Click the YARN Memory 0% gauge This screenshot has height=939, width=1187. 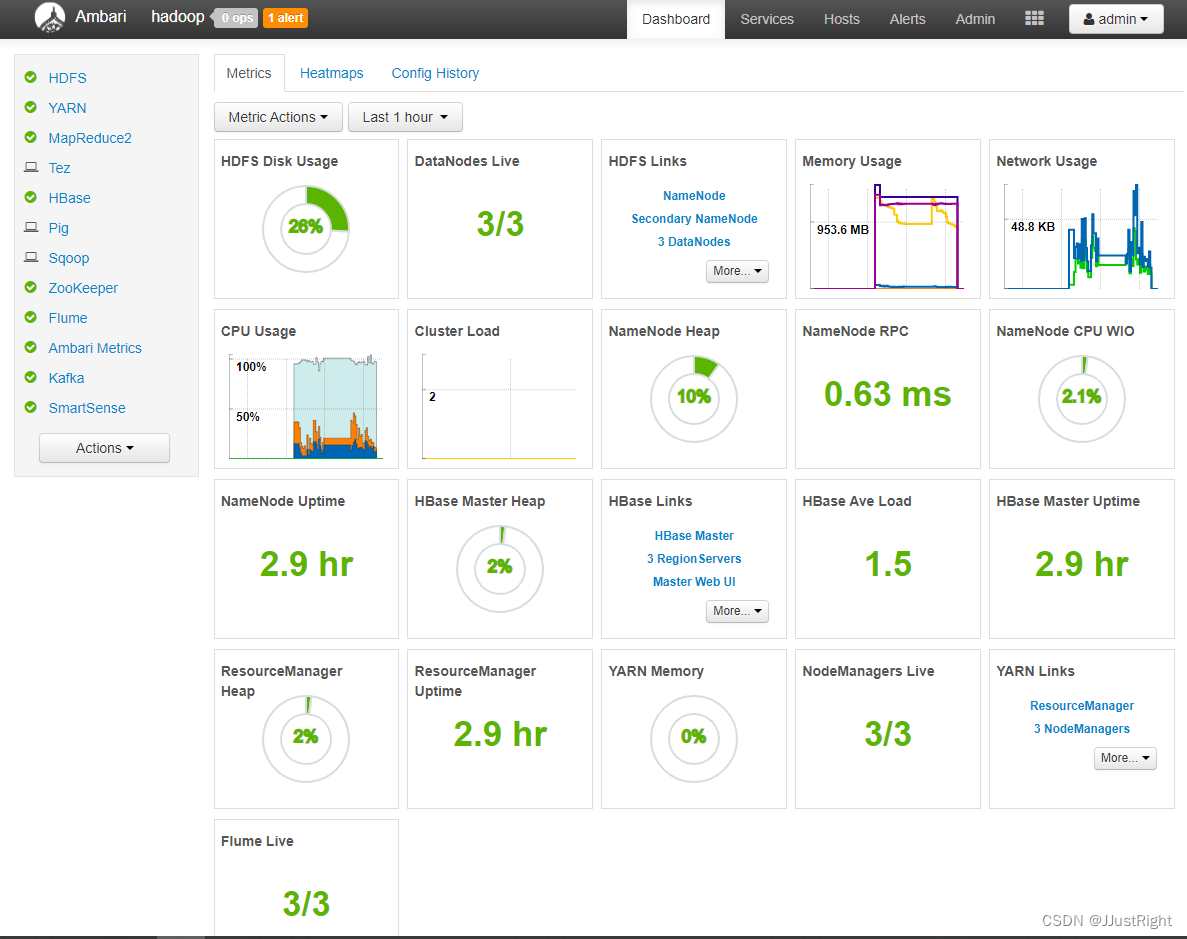[693, 738]
